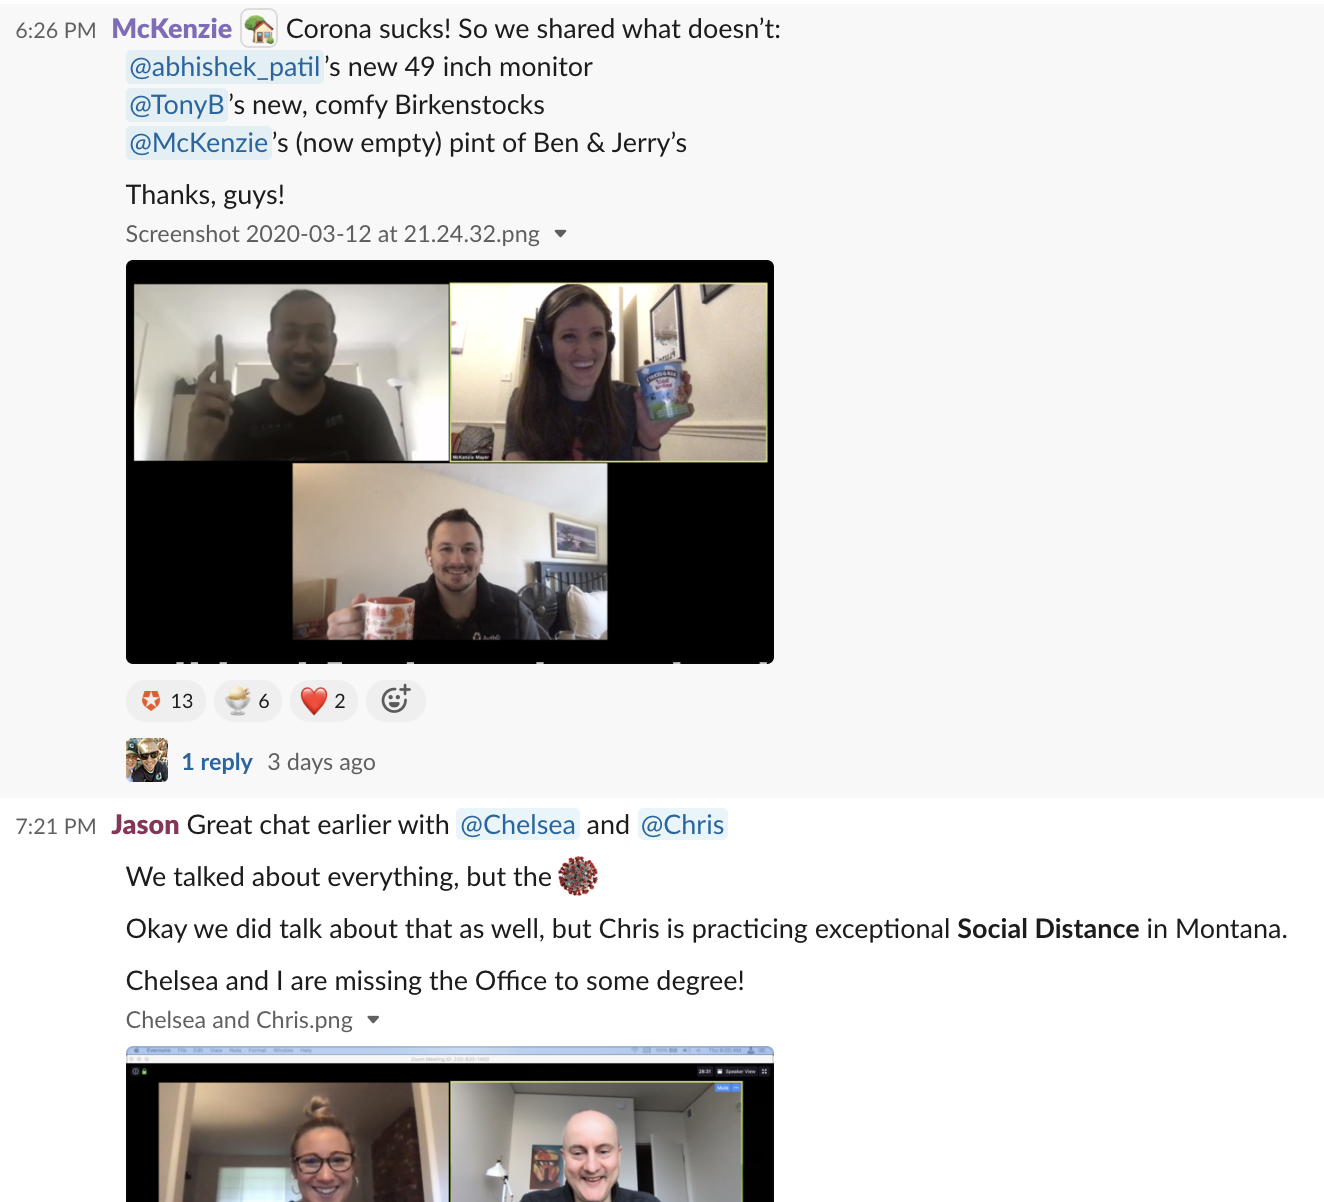Open the @Chelsea mention profile
The width and height of the screenshot is (1324, 1202).
pos(517,825)
